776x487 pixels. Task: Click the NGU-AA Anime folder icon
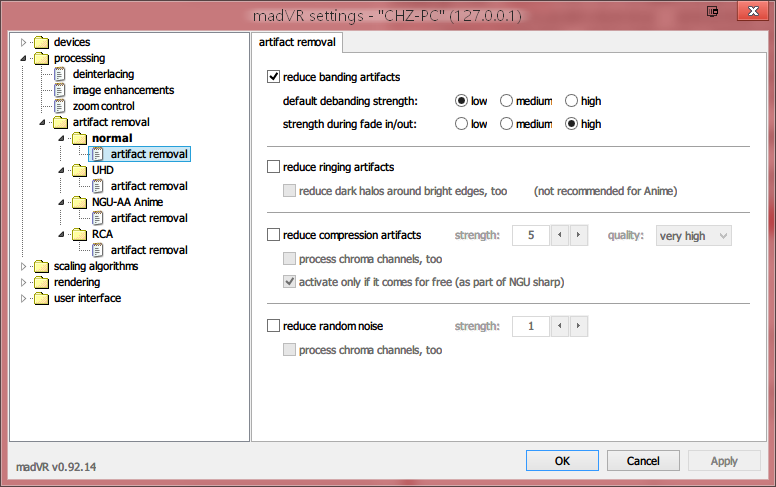pyautogui.click(x=80, y=202)
